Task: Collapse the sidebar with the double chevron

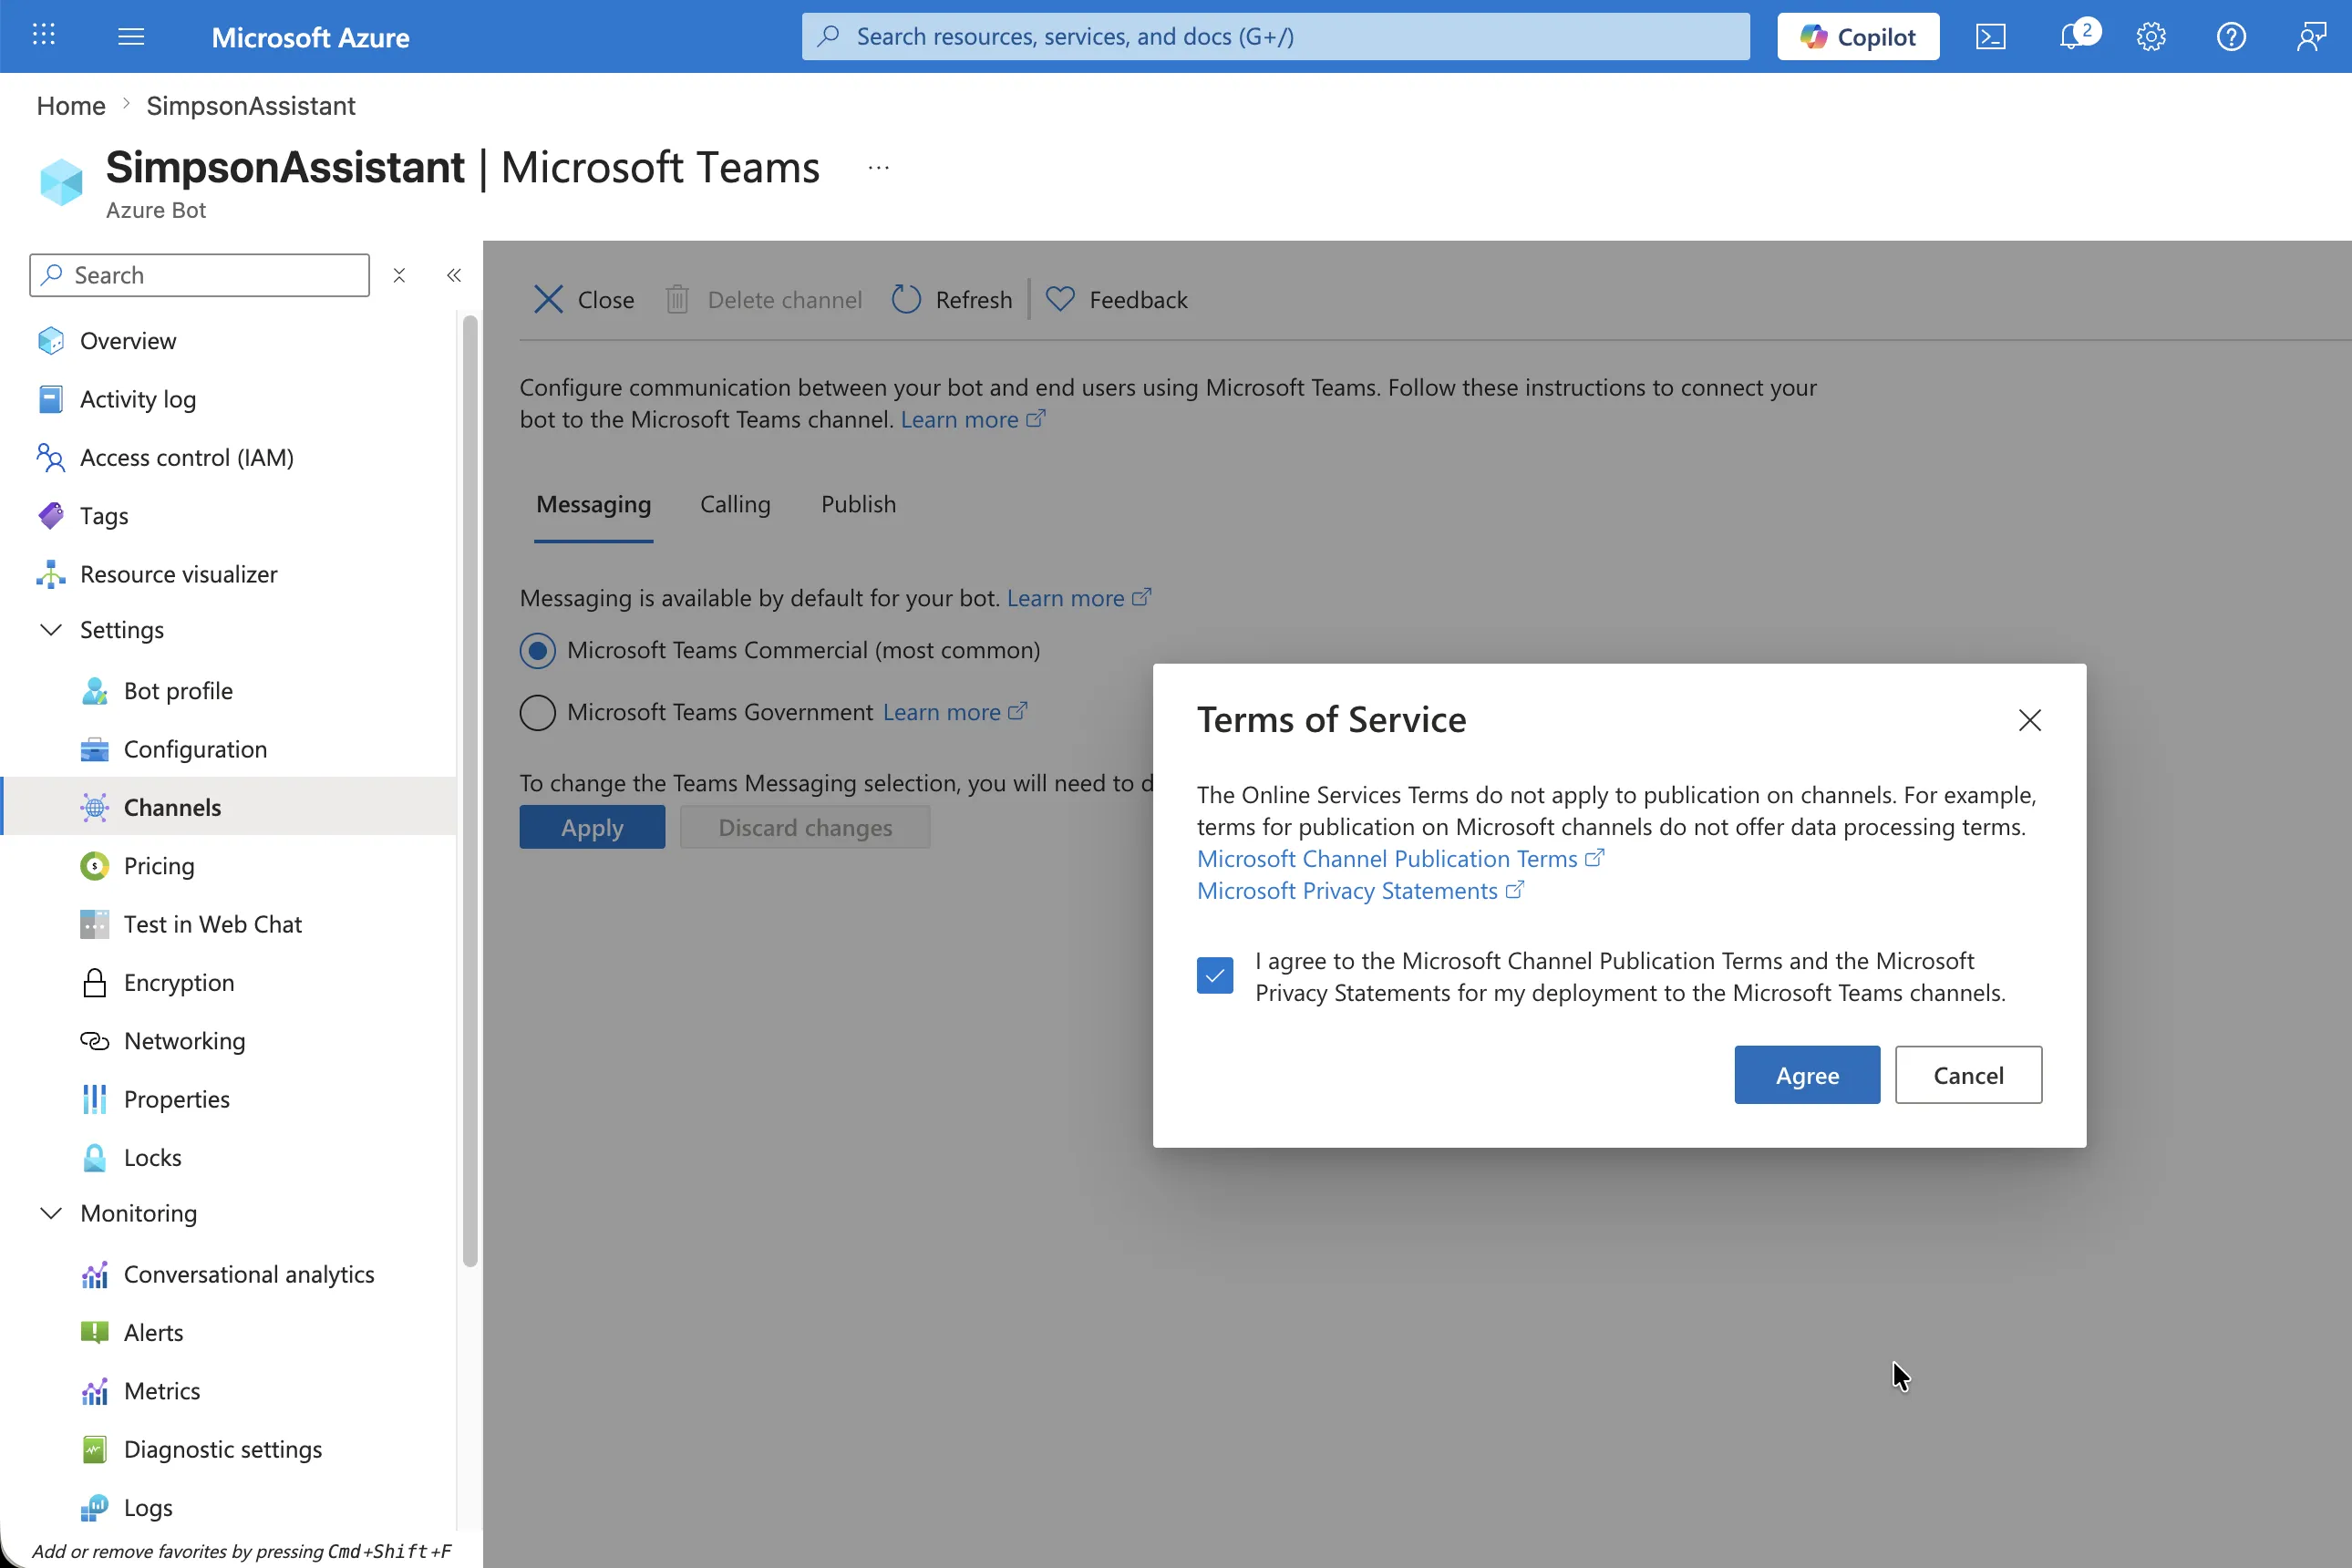Action: [454, 275]
